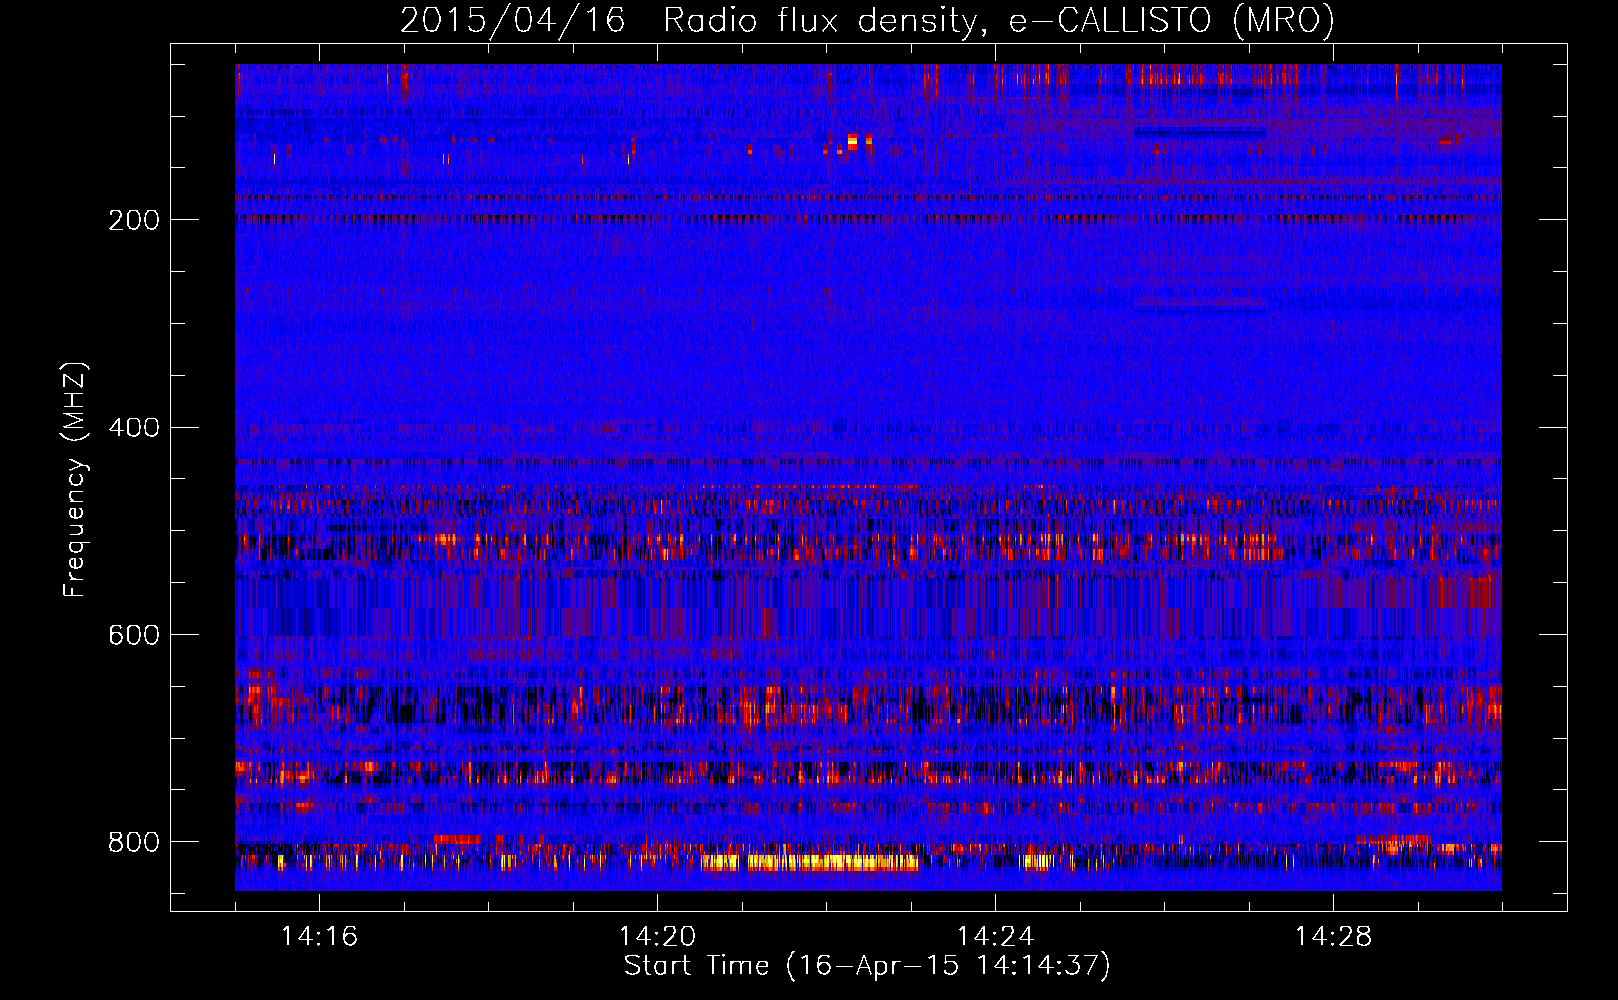The image size is (1618, 1000).
Task: Click the 14:16 time tick label
Action: [319, 937]
